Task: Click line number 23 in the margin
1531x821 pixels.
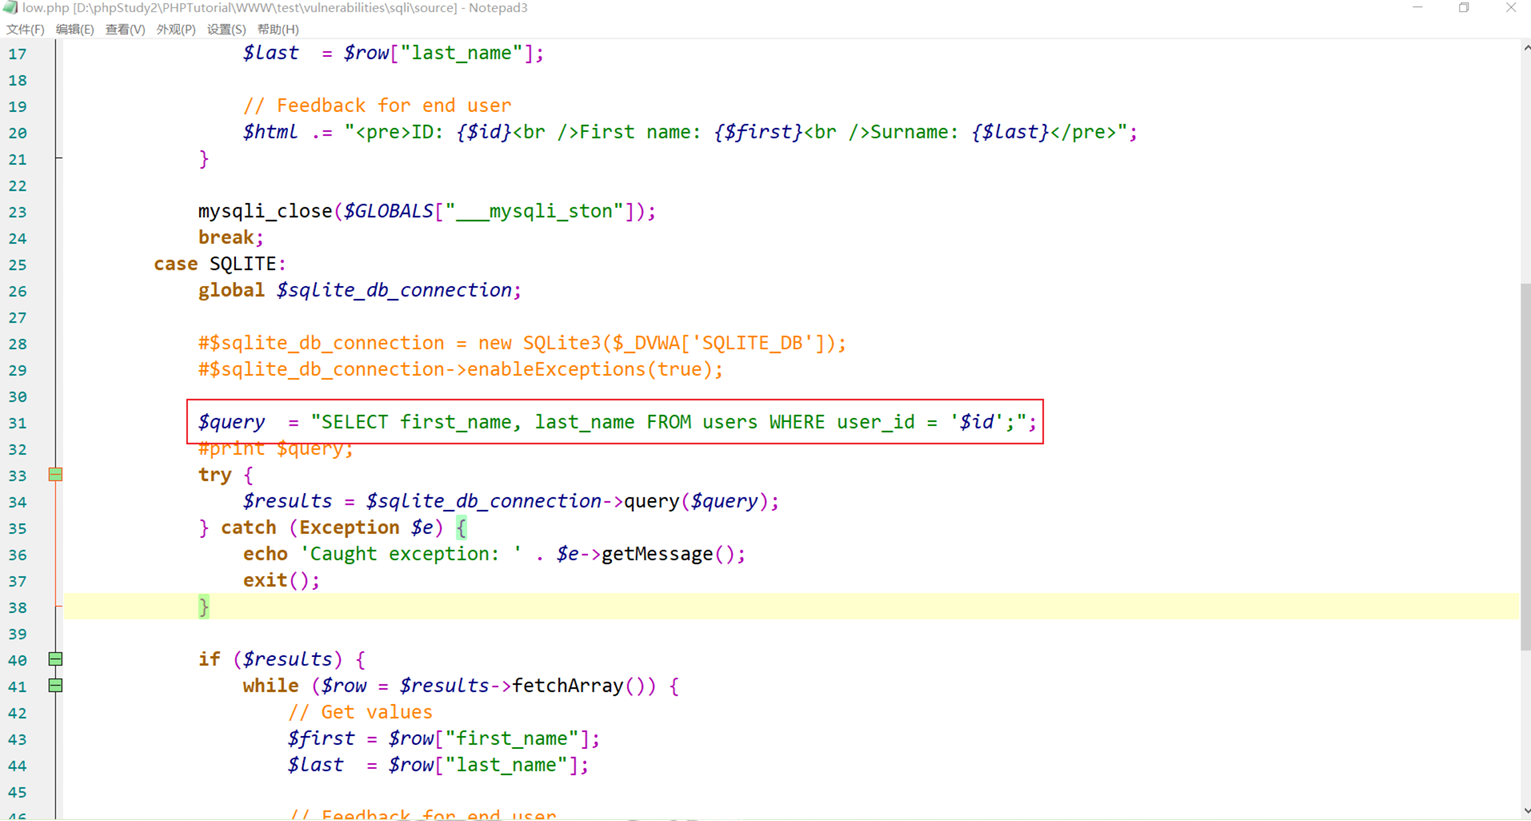Action: tap(18, 212)
